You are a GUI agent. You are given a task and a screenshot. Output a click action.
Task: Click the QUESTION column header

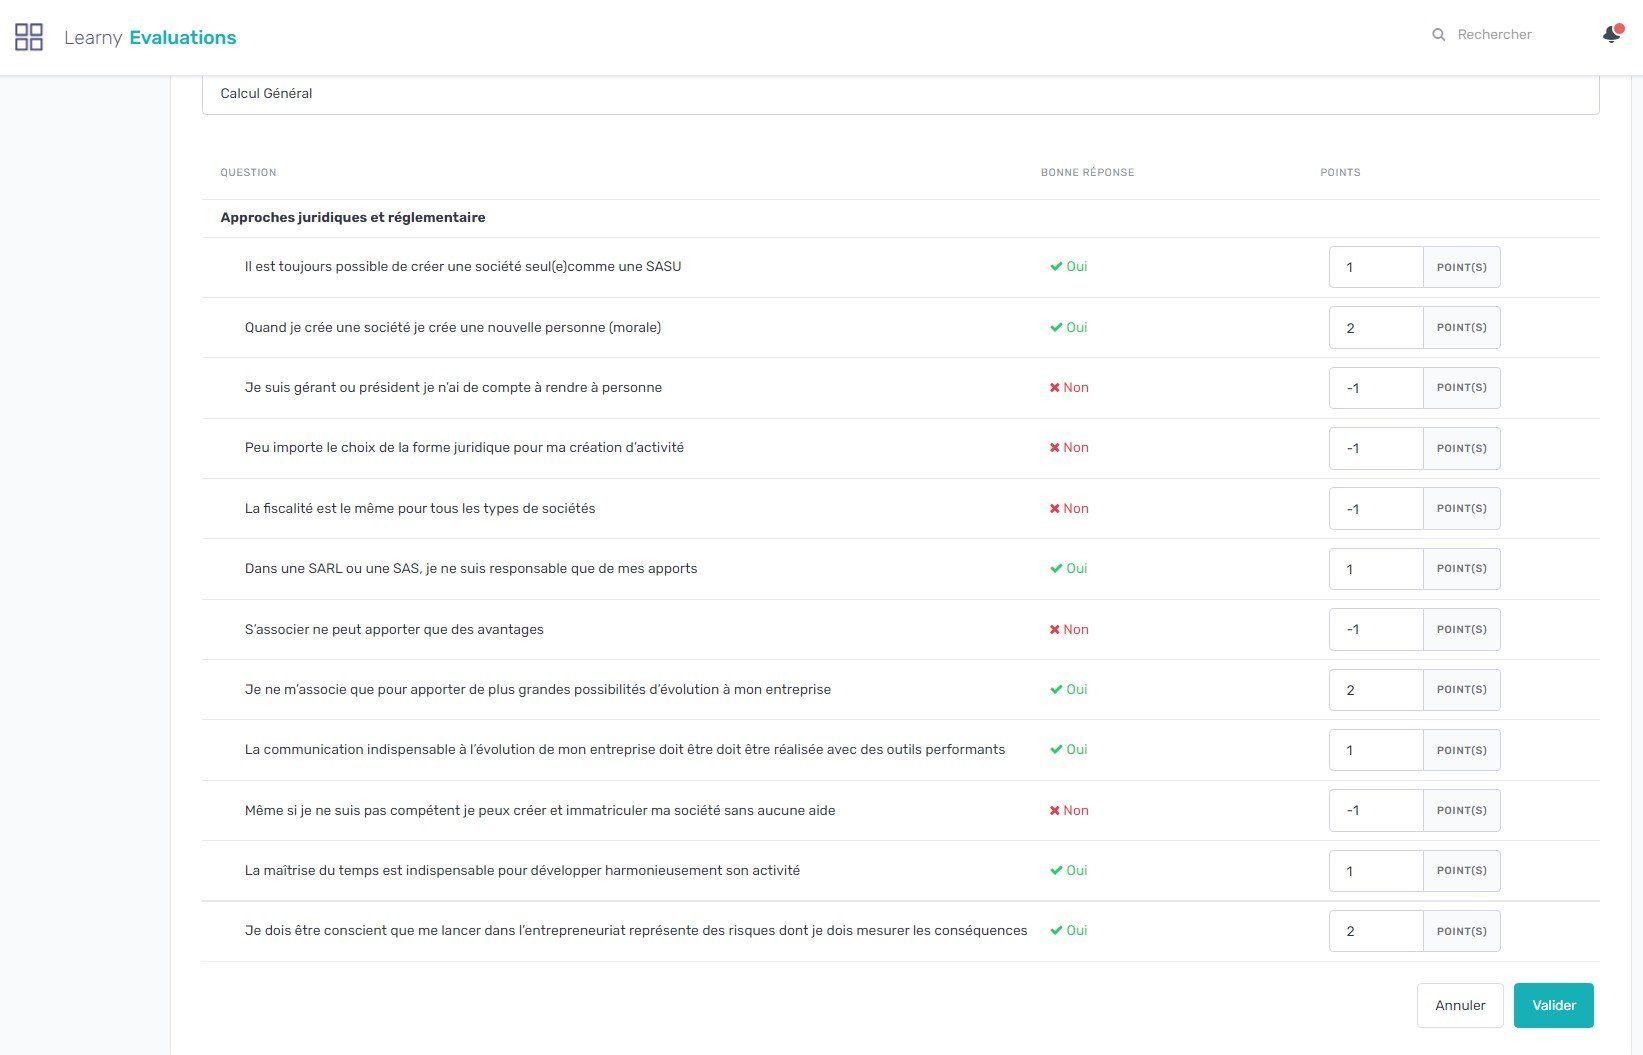(x=248, y=173)
